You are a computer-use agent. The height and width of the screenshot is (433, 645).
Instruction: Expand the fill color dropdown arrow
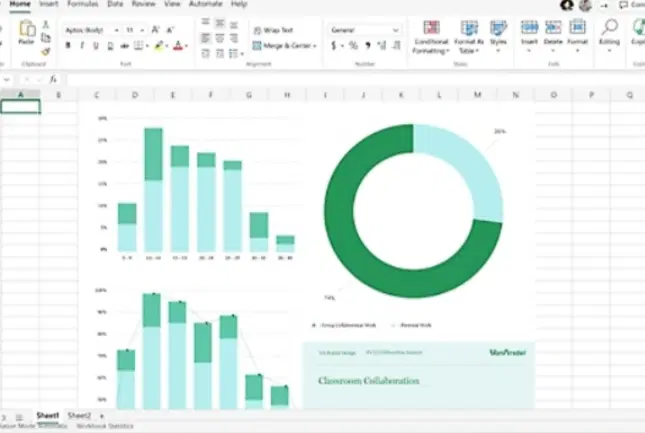tap(167, 46)
